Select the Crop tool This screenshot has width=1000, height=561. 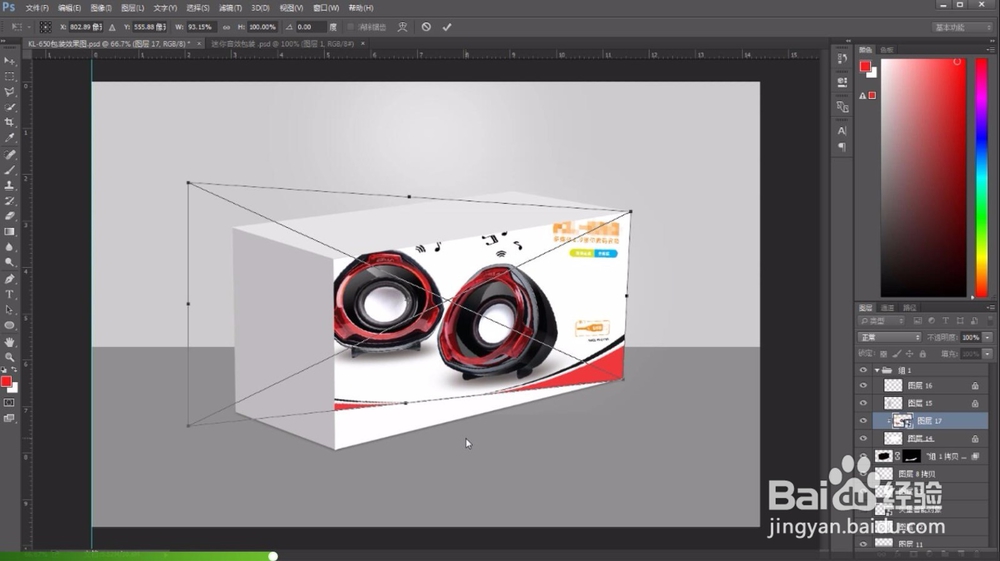[9, 122]
